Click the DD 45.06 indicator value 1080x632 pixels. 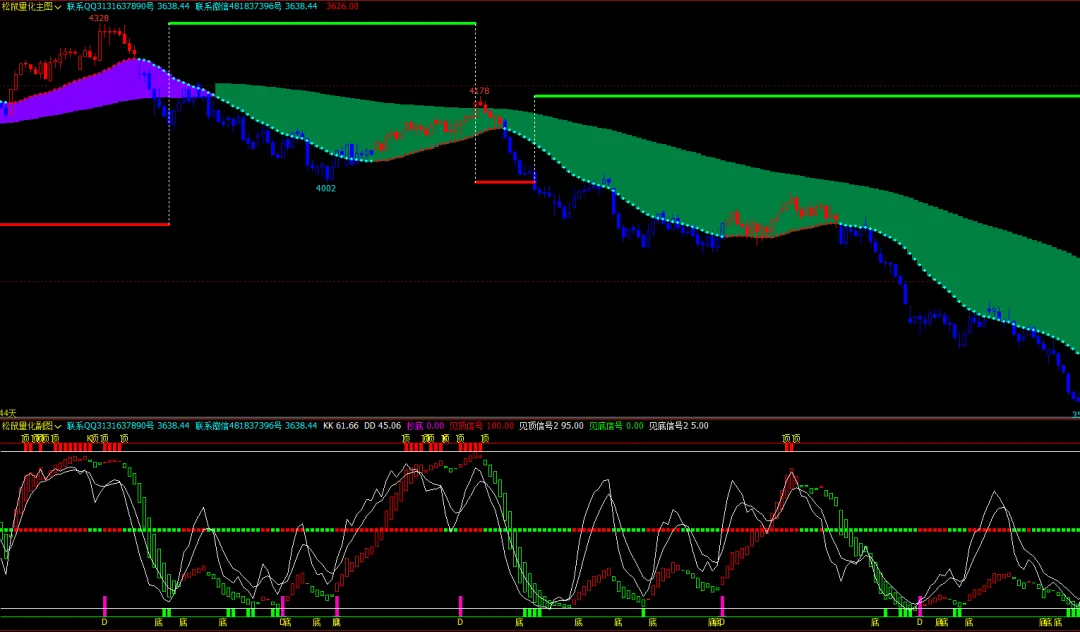pos(382,425)
